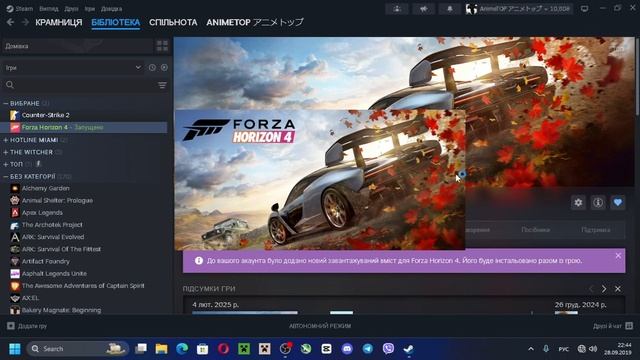Open Opera browser from the taskbar

(x=223, y=349)
